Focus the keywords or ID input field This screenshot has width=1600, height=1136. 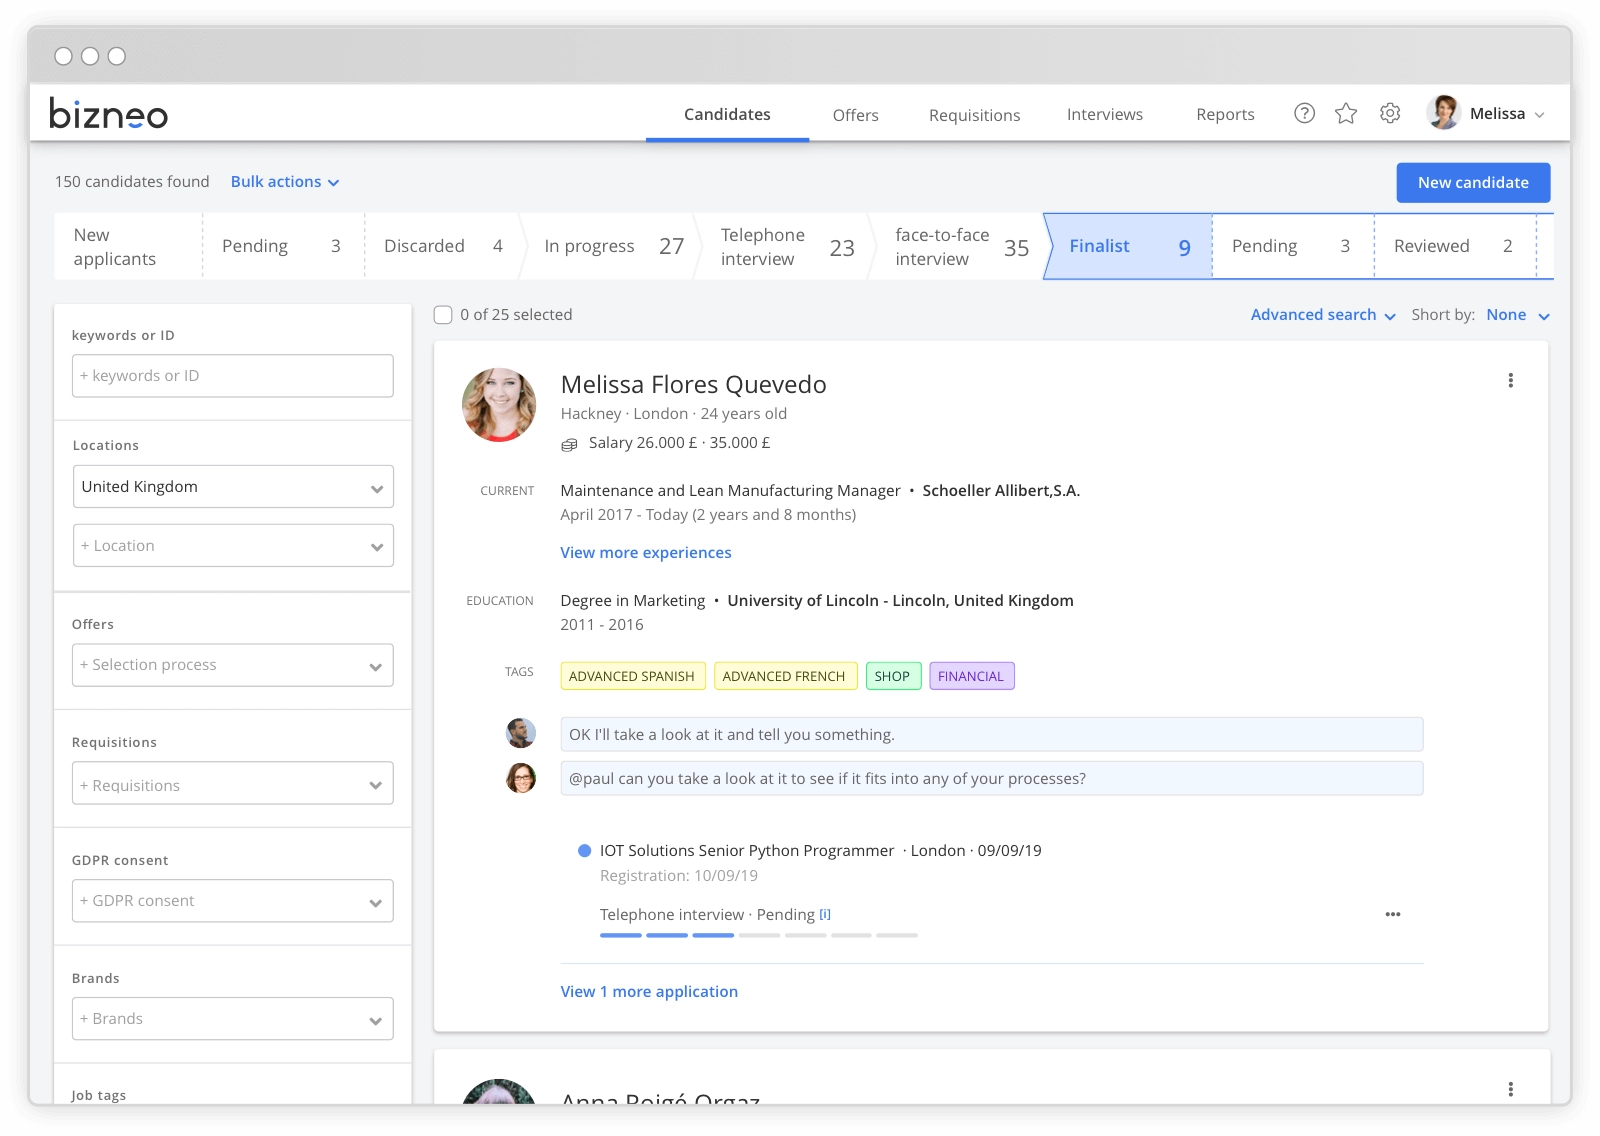pos(233,376)
